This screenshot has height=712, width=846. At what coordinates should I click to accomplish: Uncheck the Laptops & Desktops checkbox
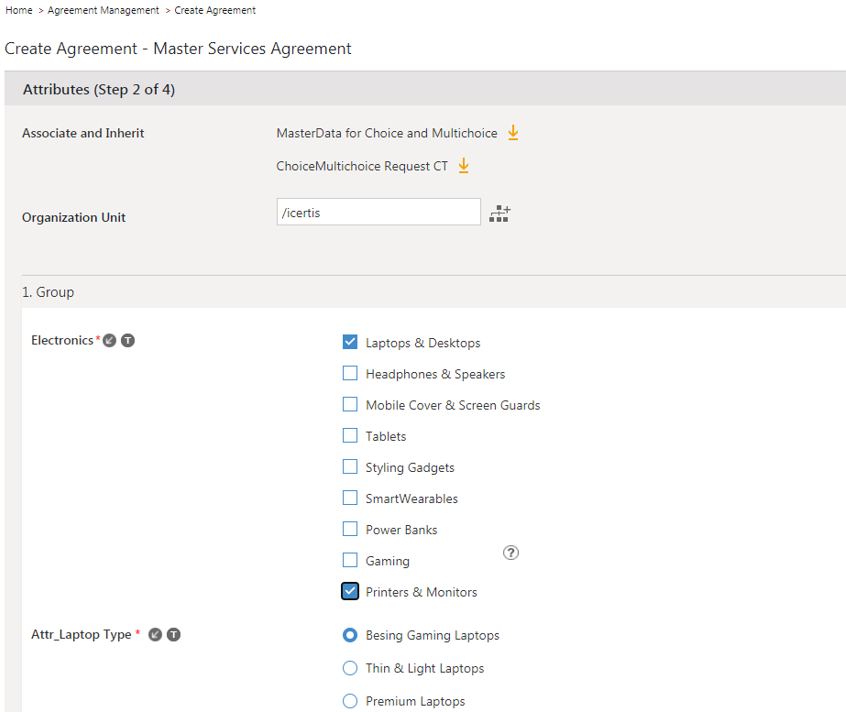click(x=350, y=342)
